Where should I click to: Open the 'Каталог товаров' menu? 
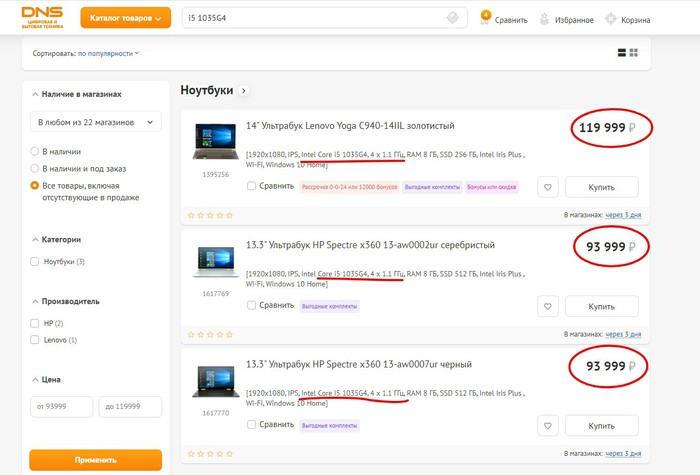click(122, 18)
